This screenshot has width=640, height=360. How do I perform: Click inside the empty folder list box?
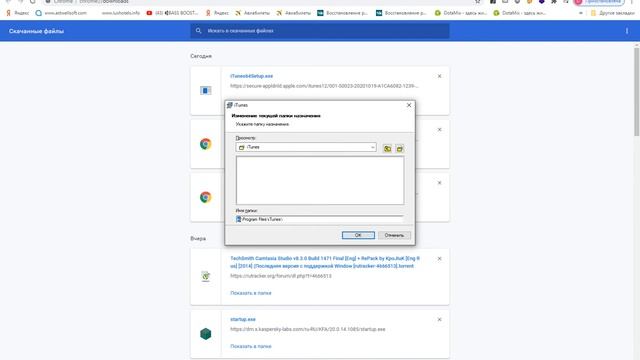pyautogui.click(x=320, y=180)
